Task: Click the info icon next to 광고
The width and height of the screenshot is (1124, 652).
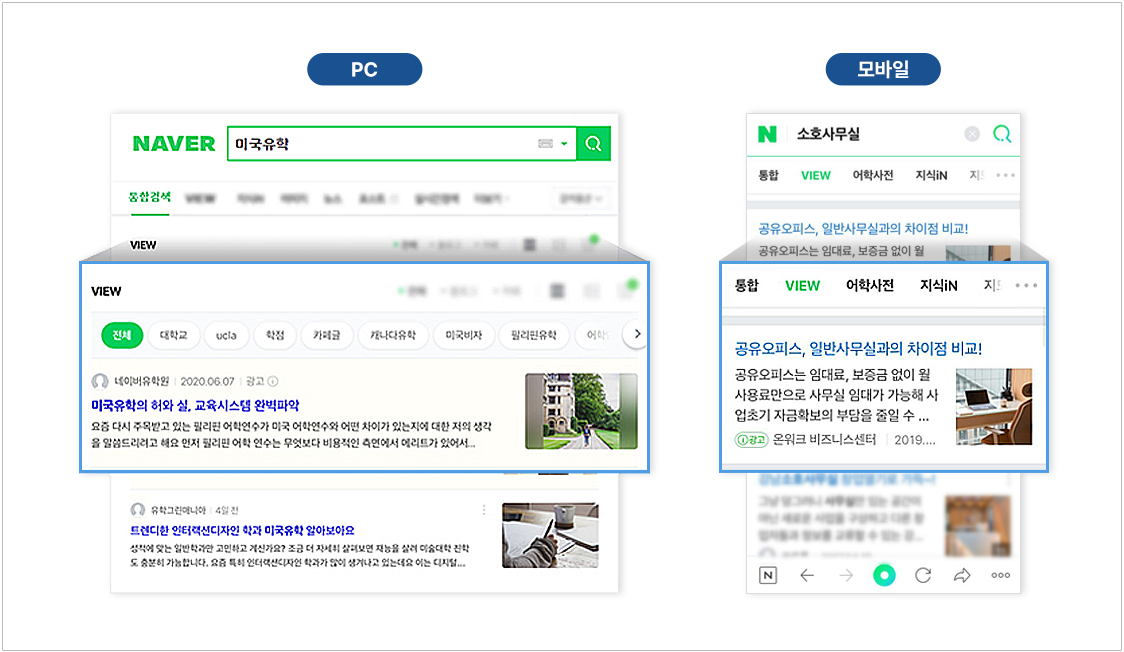Action: coord(273,381)
